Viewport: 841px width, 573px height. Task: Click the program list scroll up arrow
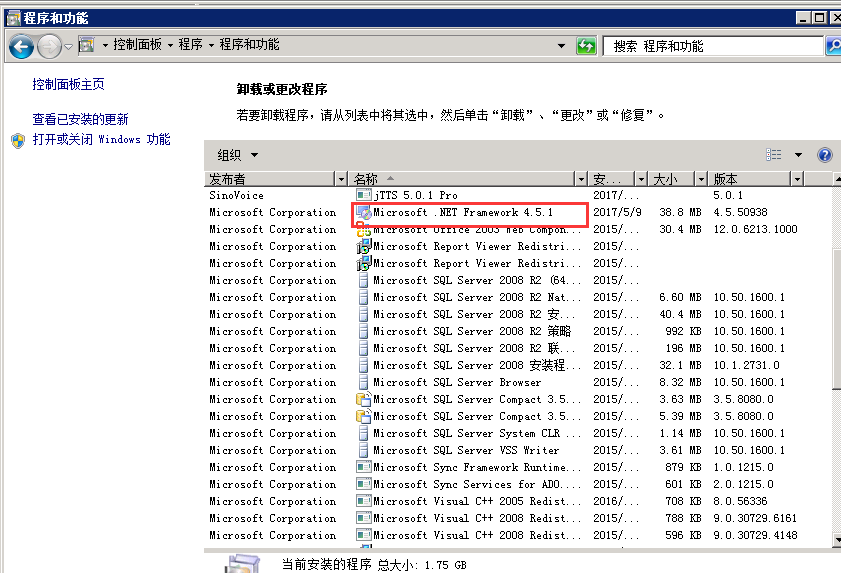[x=837, y=178]
